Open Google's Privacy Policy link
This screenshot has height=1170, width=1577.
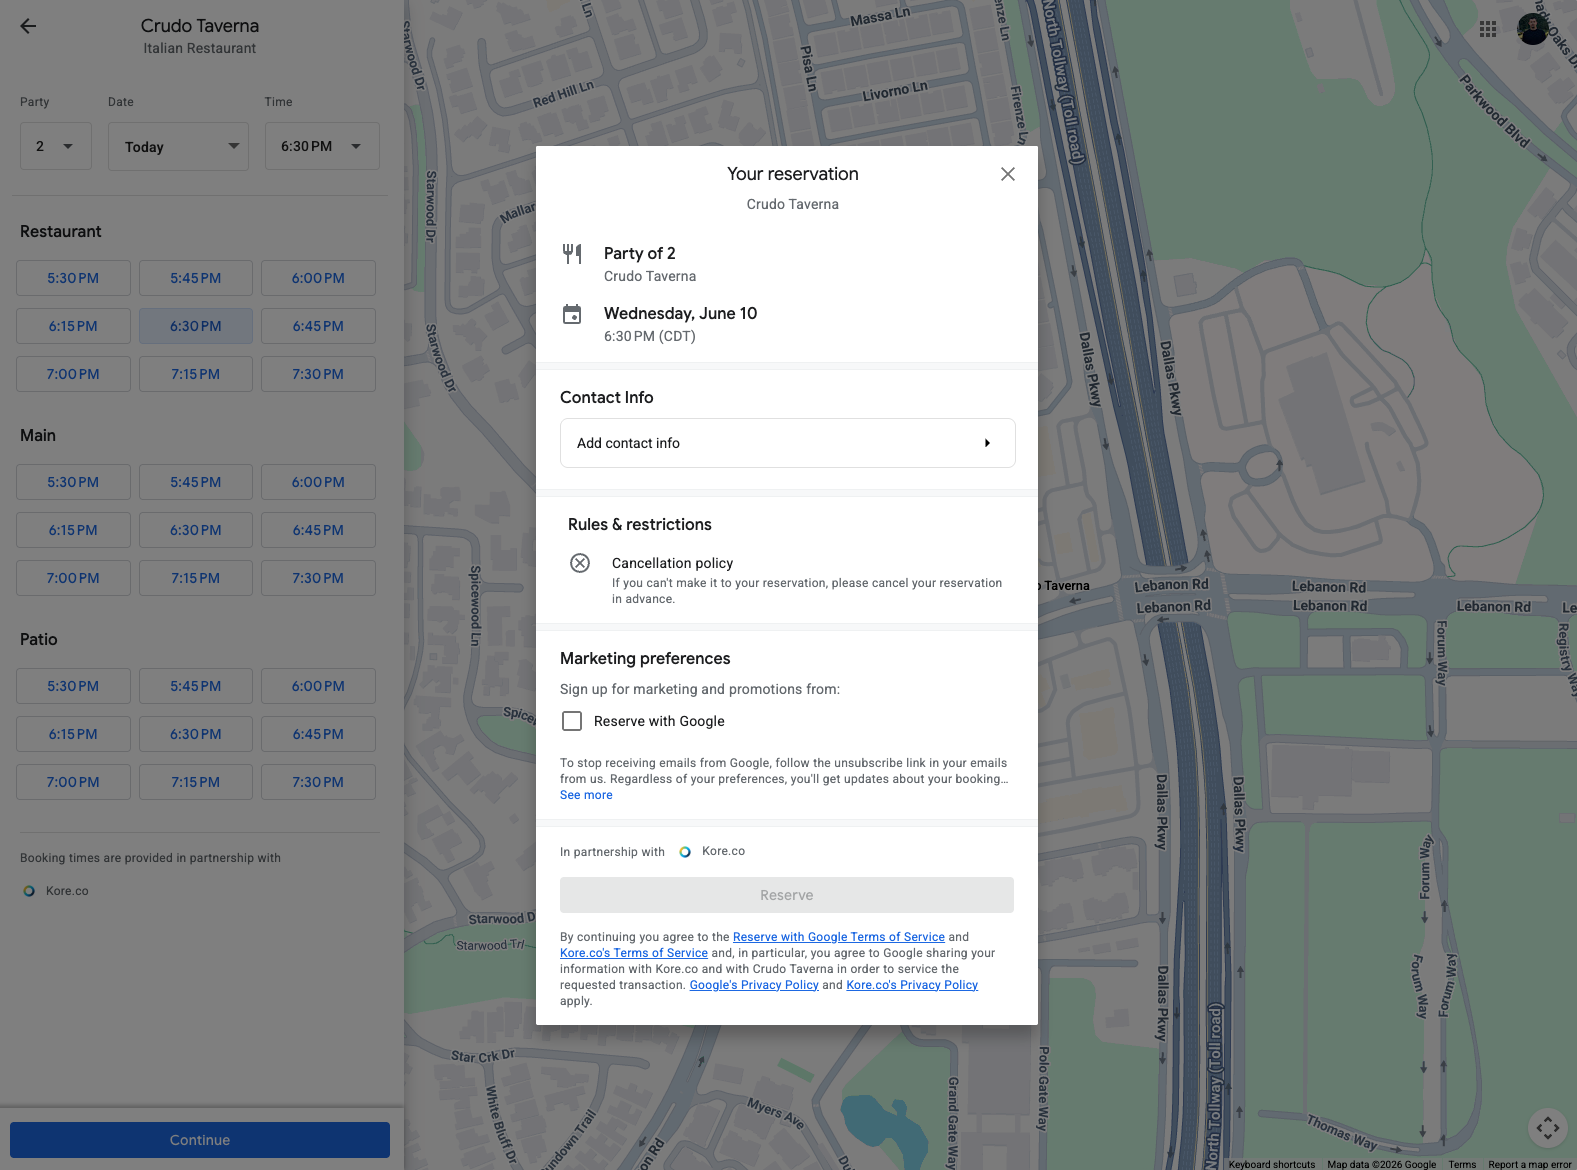point(754,985)
